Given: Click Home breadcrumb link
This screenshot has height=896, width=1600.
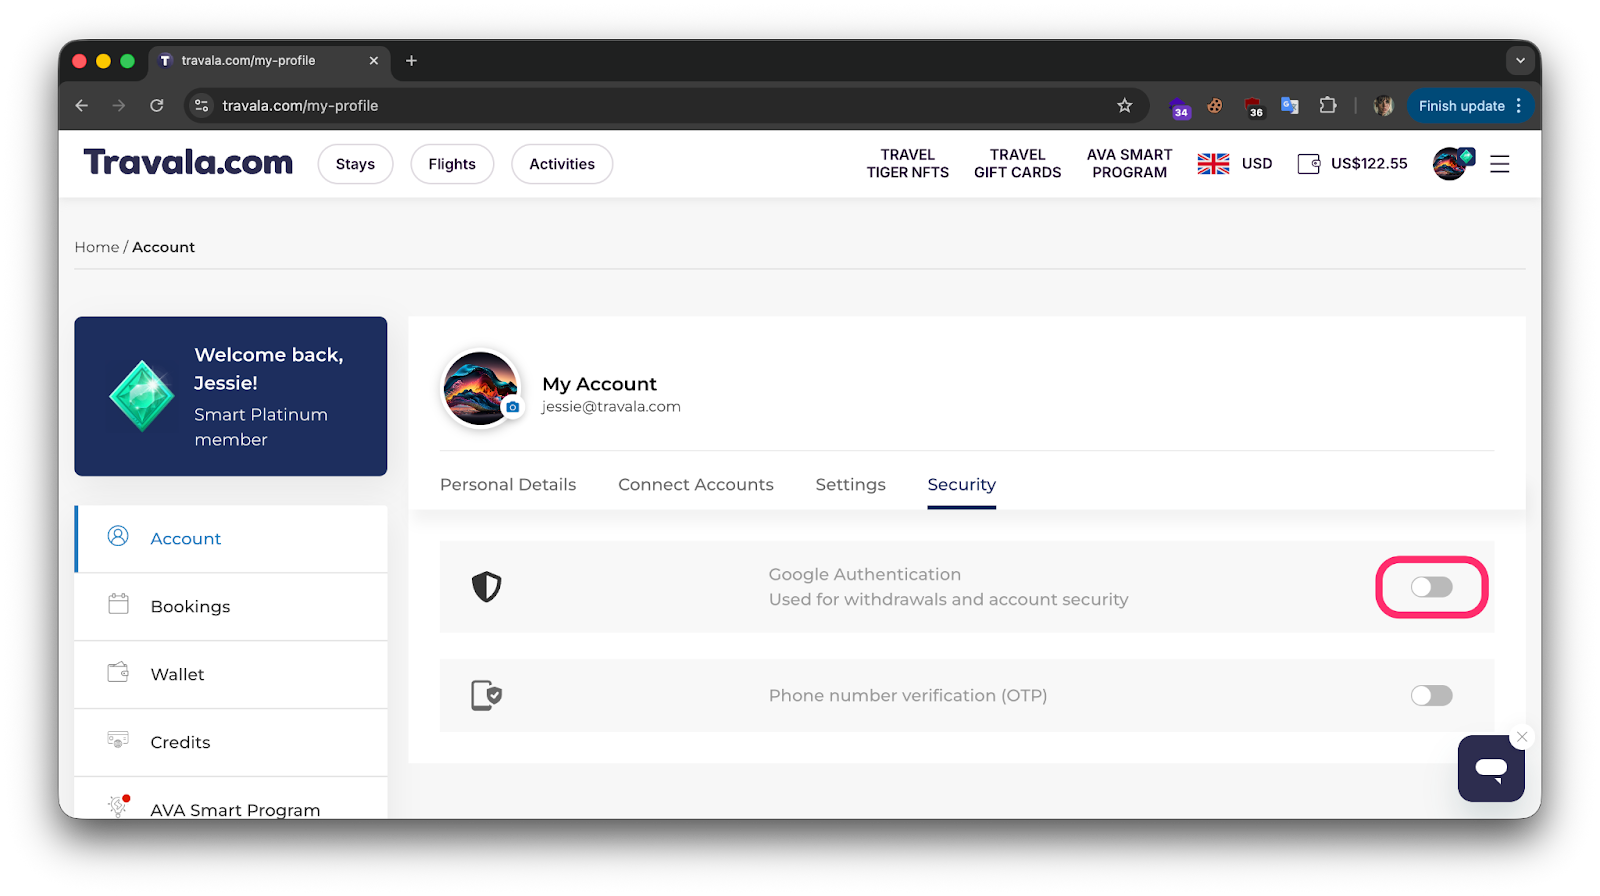Looking at the screenshot, I should coord(97,247).
